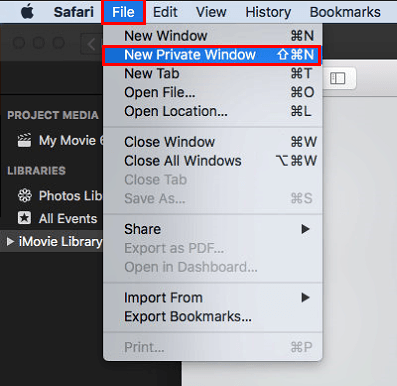Image resolution: width=397 pixels, height=386 pixels.
Task: Choose New Tab from the menu
Action: [212, 74]
